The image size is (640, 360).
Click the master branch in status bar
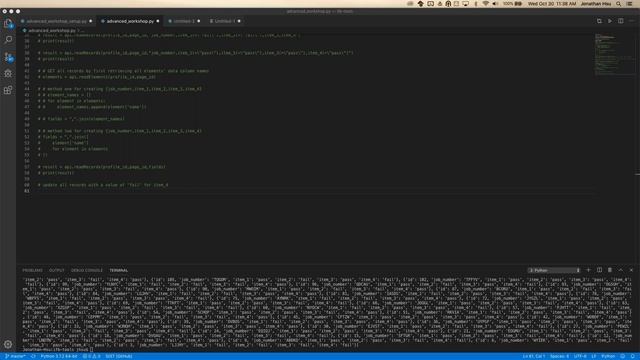[x=15, y=356]
